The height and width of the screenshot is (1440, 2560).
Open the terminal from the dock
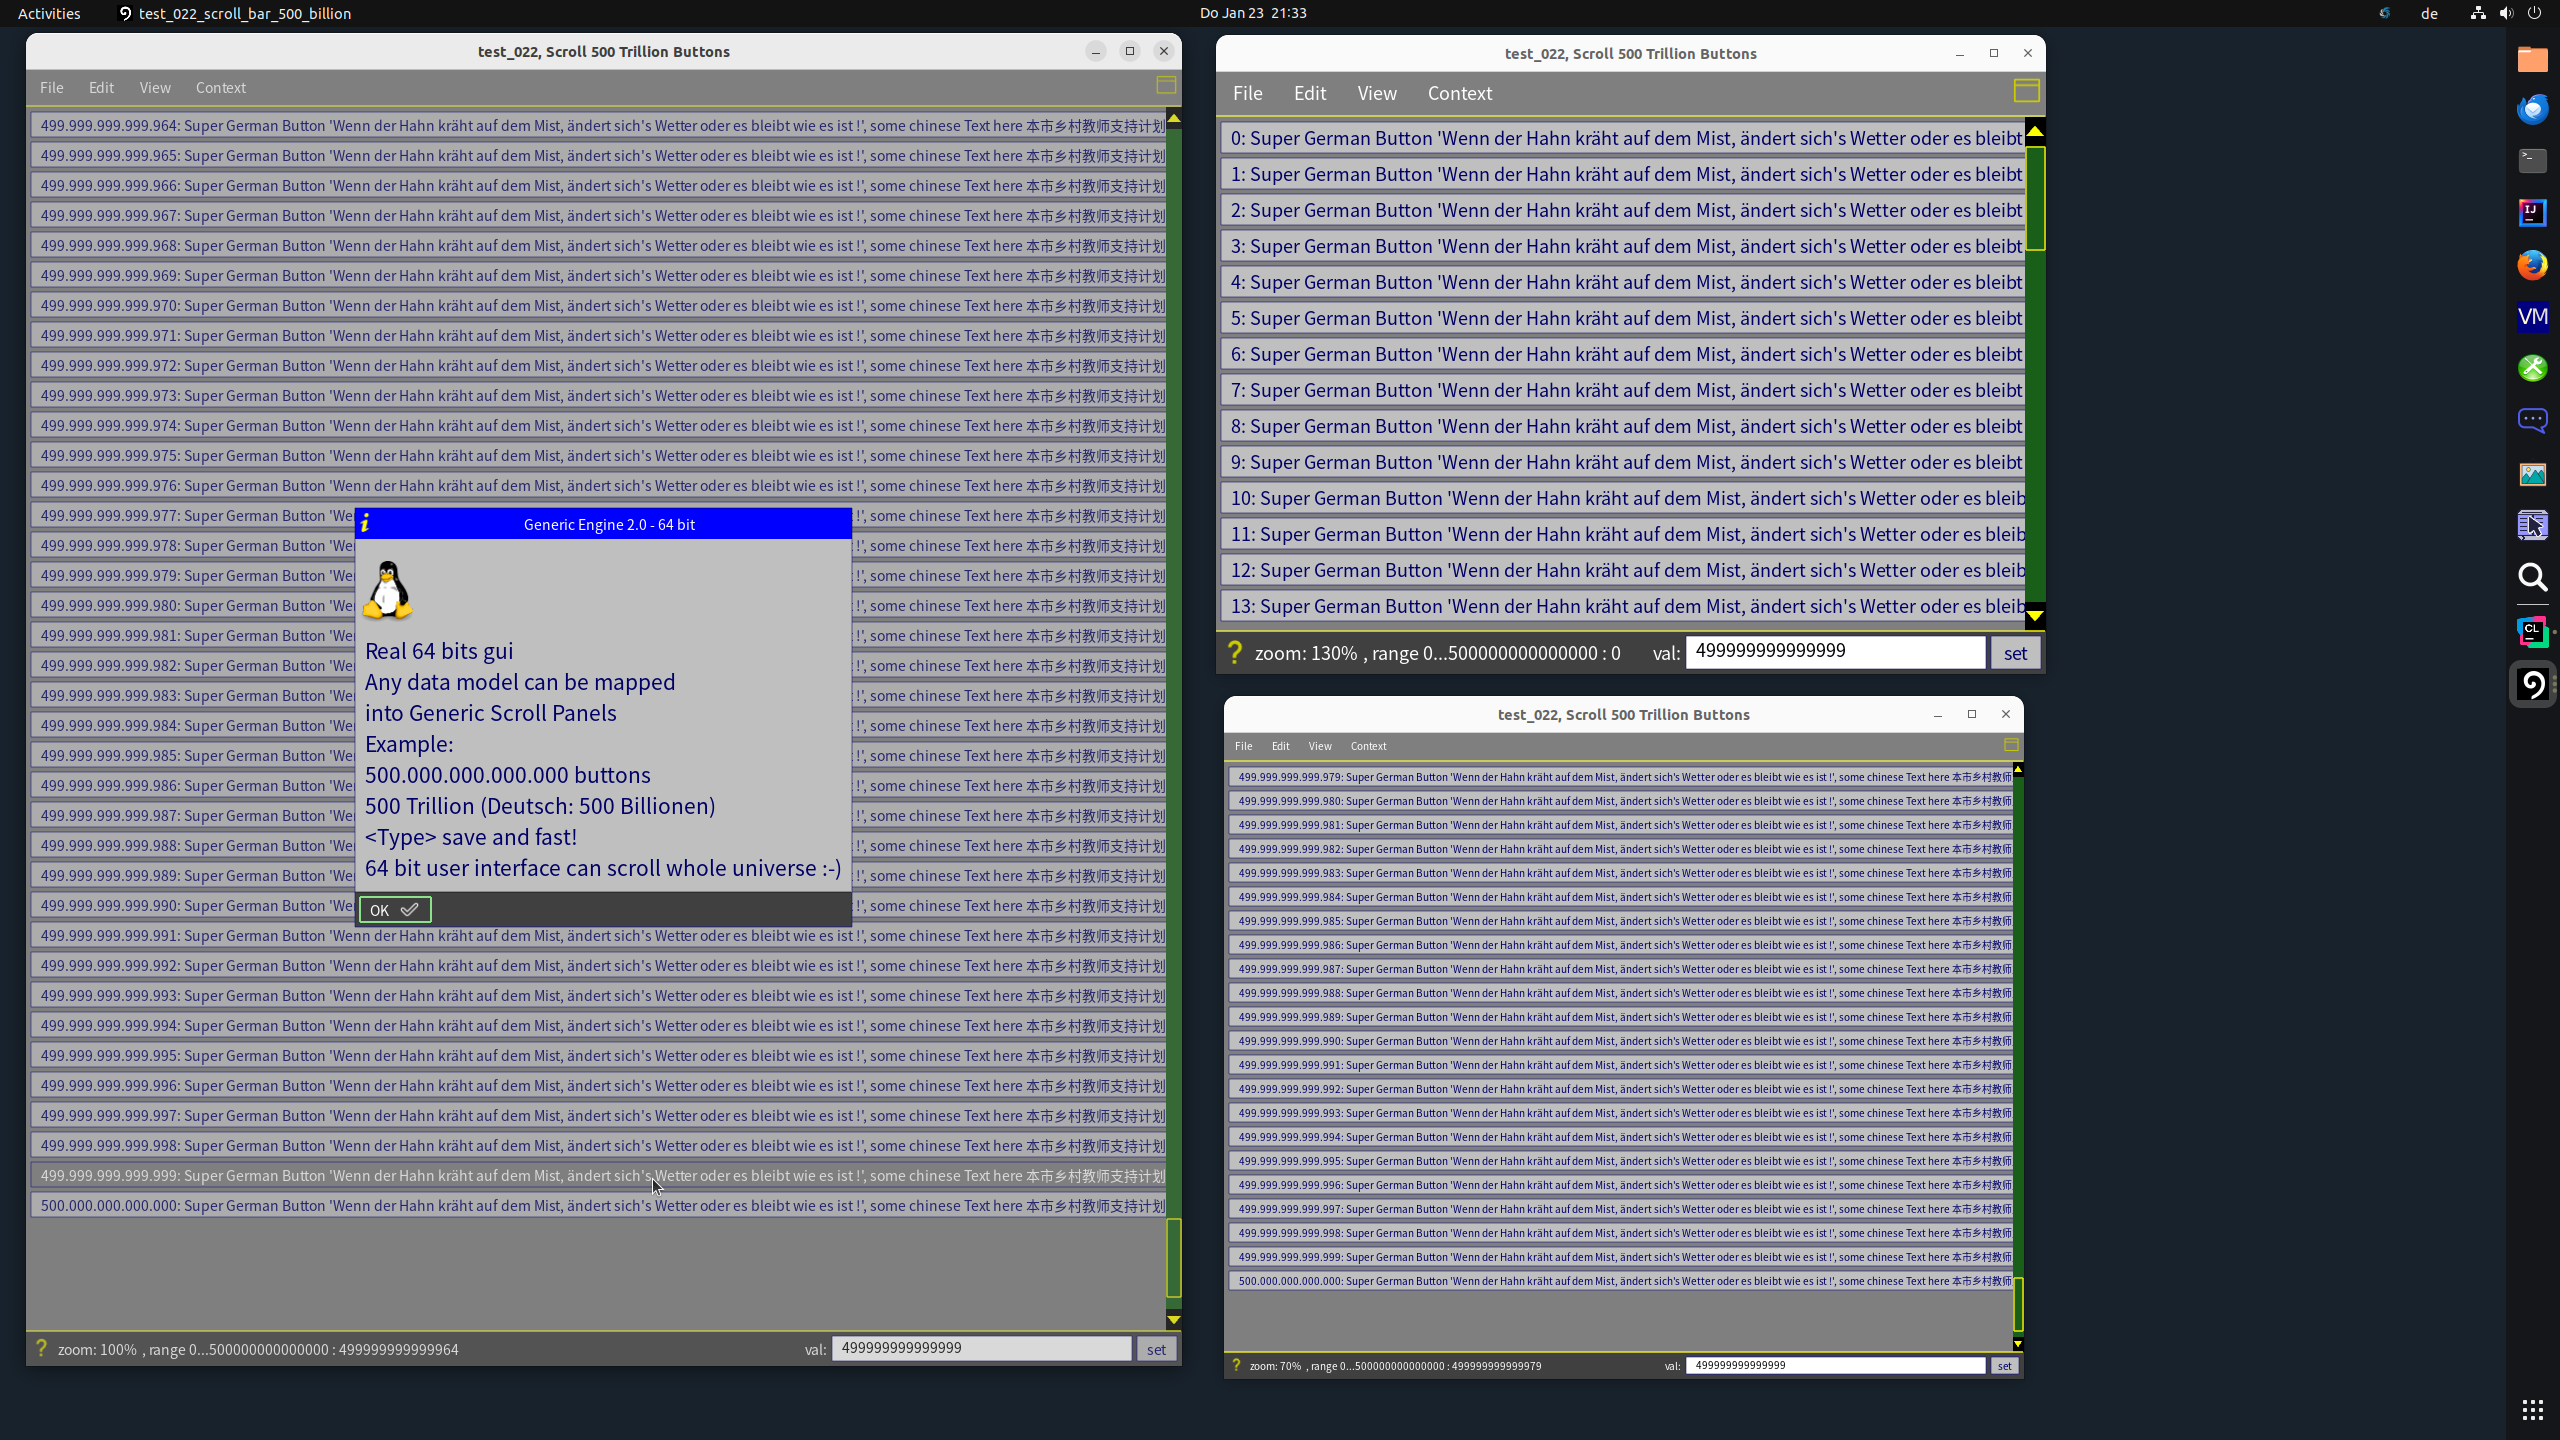[2532, 160]
